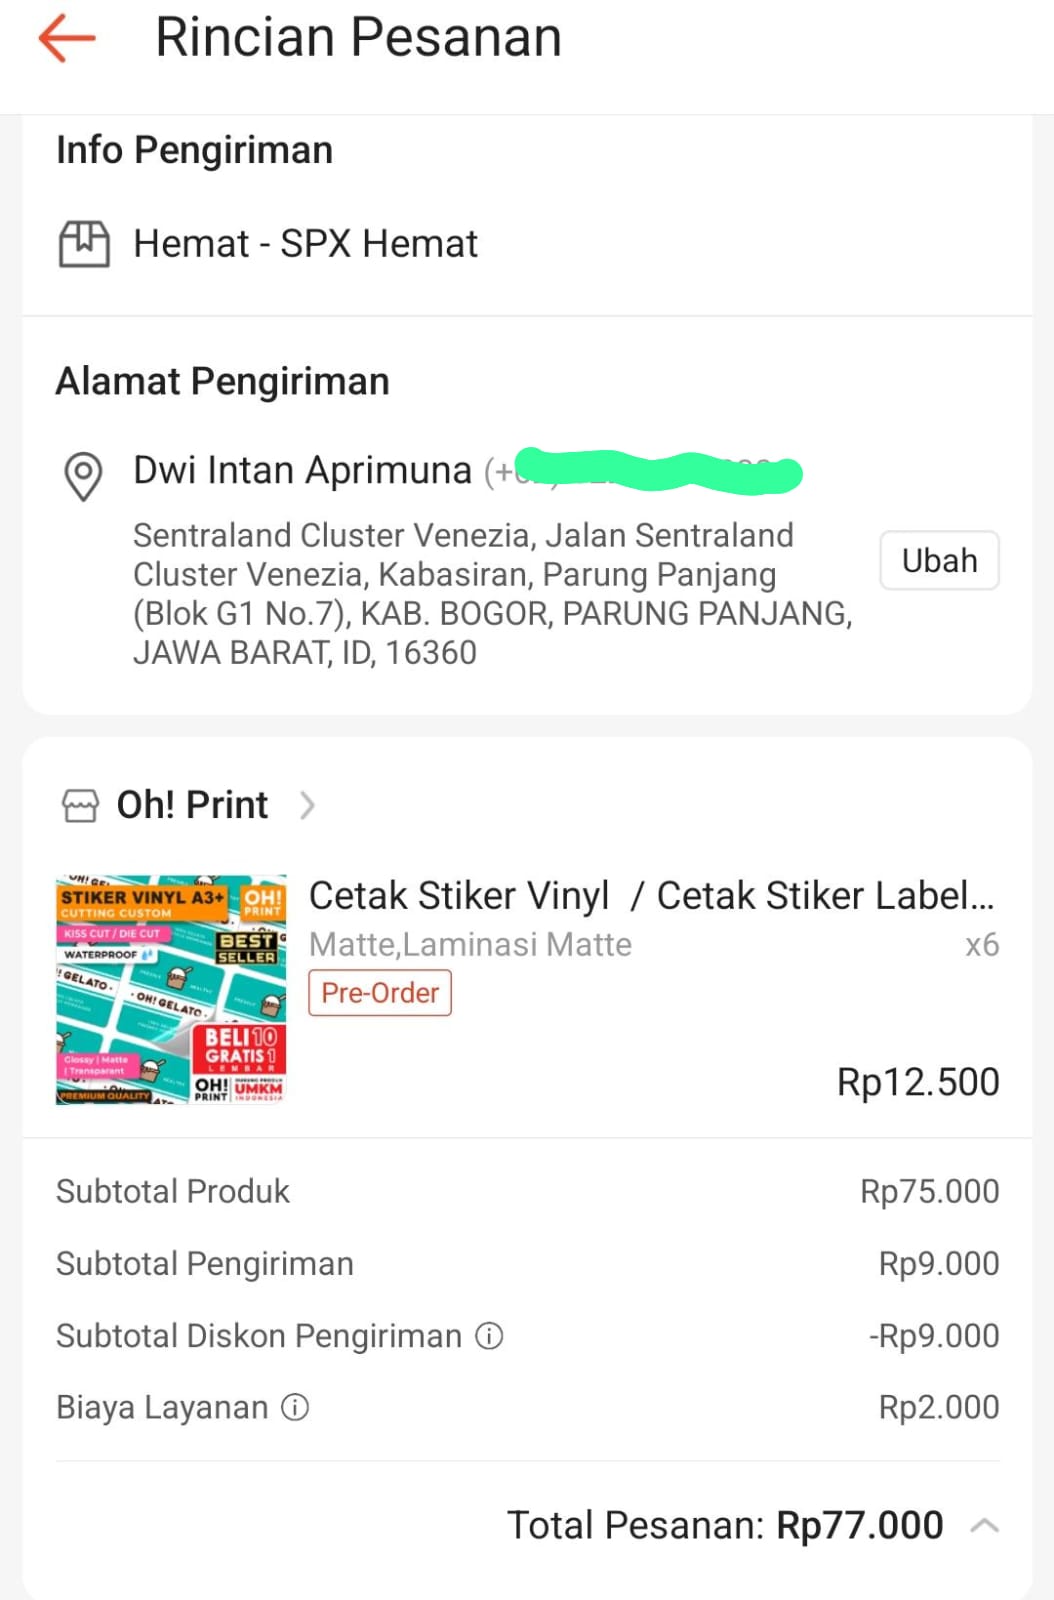Image resolution: width=1054 pixels, height=1600 pixels.
Task: Tap the Pre-Order tag
Action: tap(380, 993)
